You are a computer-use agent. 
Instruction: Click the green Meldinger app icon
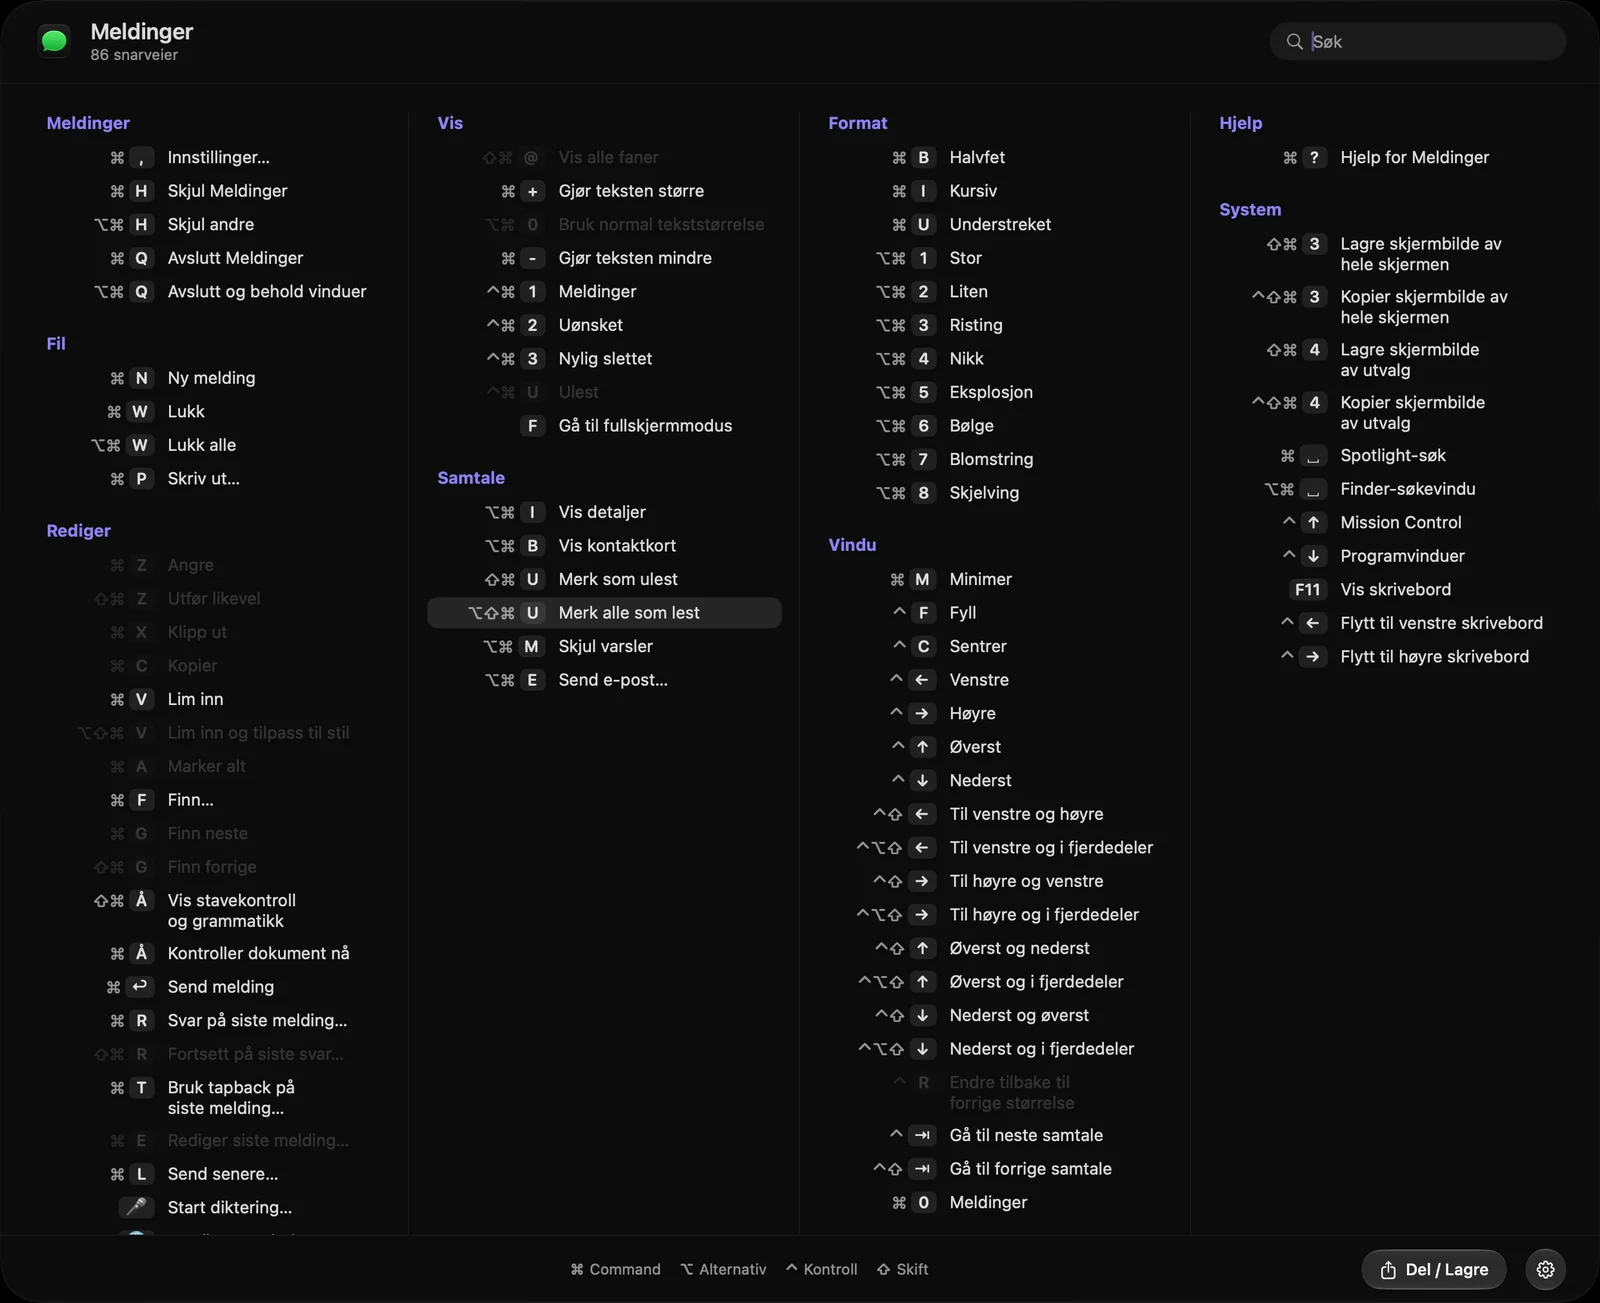click(x=54, y=41)
